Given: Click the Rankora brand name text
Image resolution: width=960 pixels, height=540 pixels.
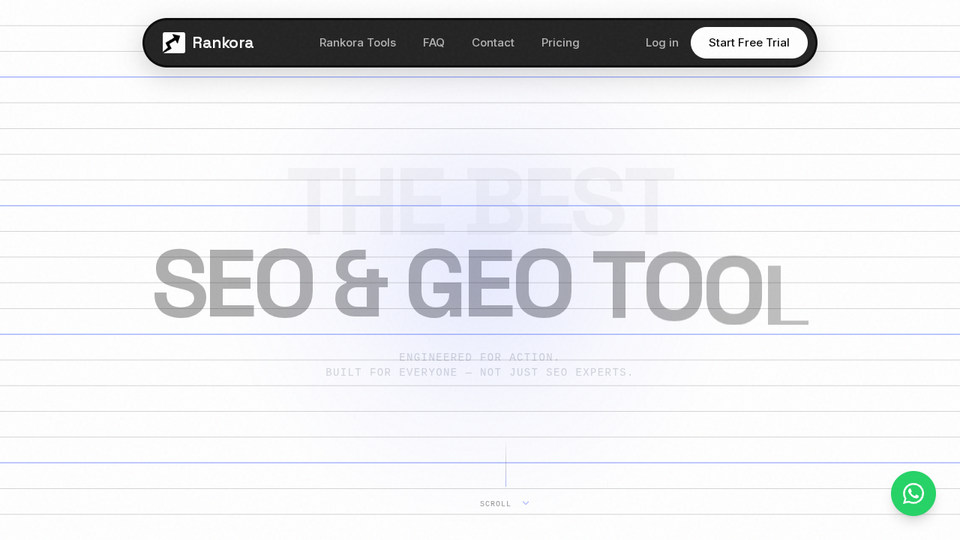Looking at the screenshot, I should [223, 43].
